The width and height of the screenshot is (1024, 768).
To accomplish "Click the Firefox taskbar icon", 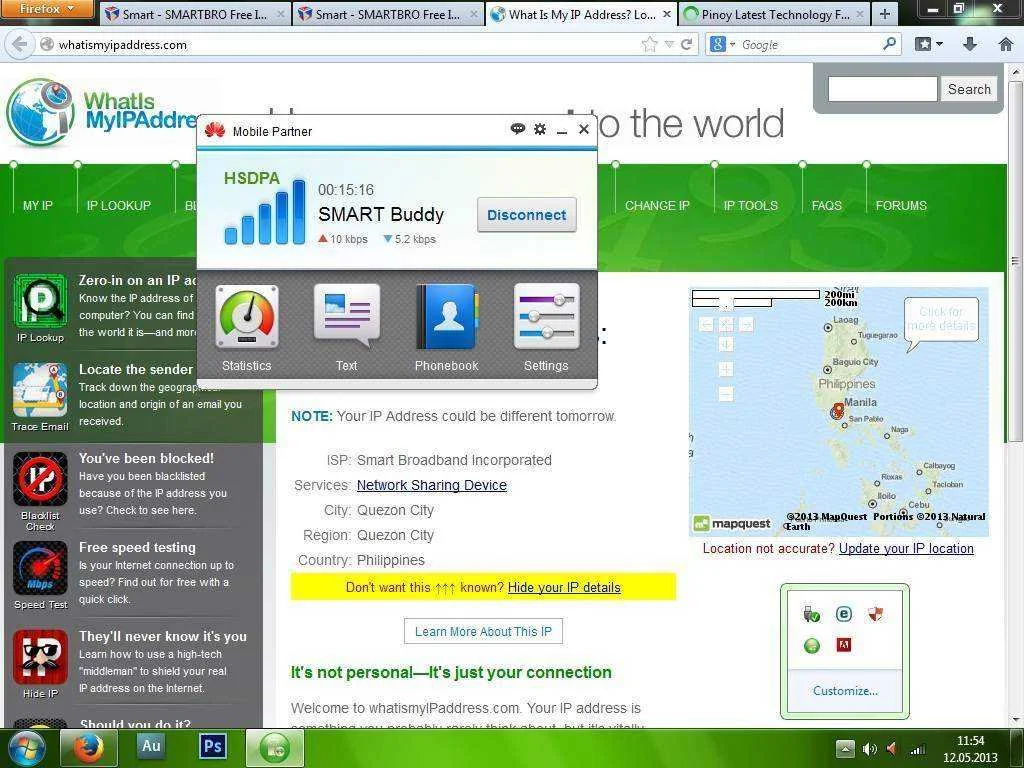I will pos(89,748).
